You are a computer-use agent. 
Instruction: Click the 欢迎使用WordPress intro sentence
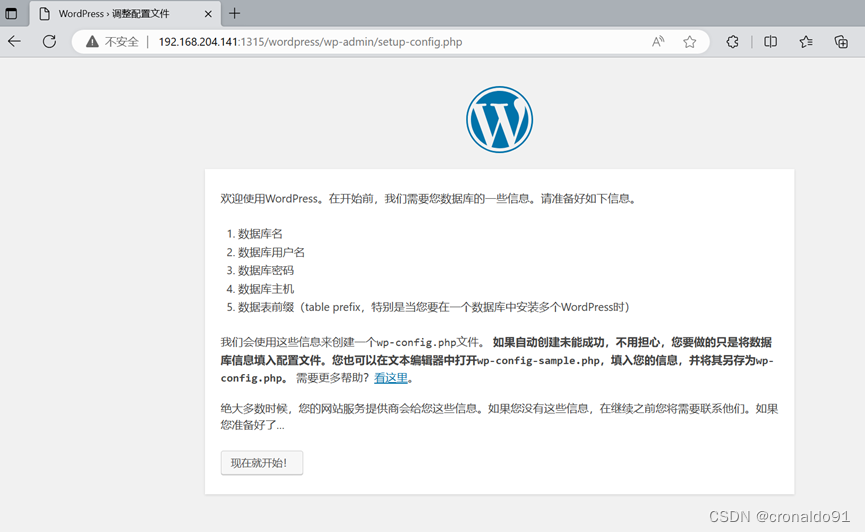coord(429,199)
